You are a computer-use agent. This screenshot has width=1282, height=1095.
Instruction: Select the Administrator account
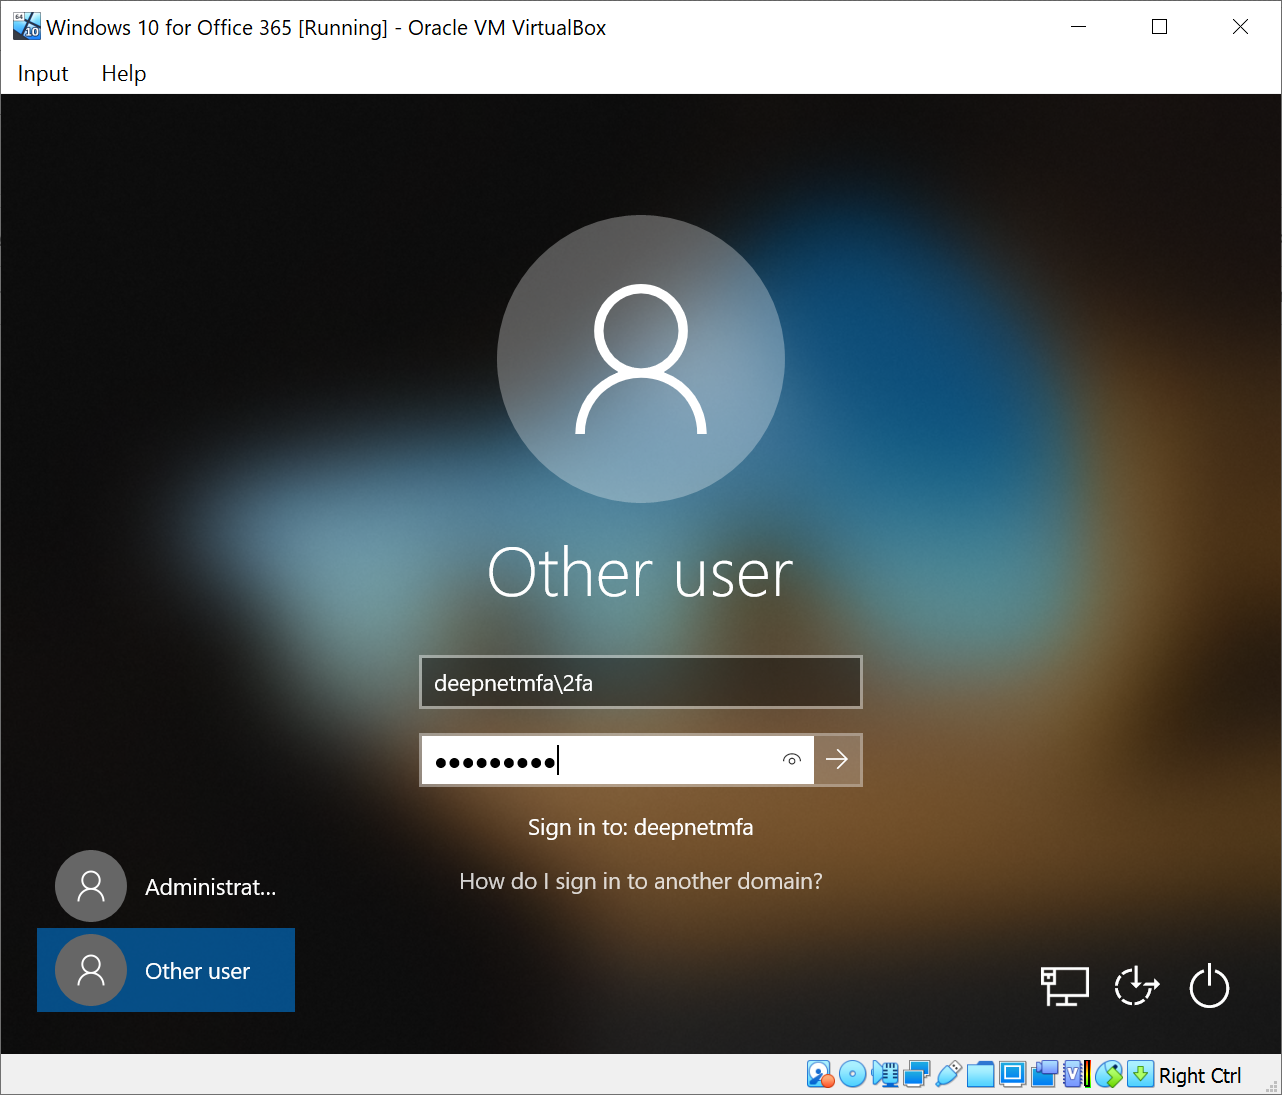click(x=166, y=887)
